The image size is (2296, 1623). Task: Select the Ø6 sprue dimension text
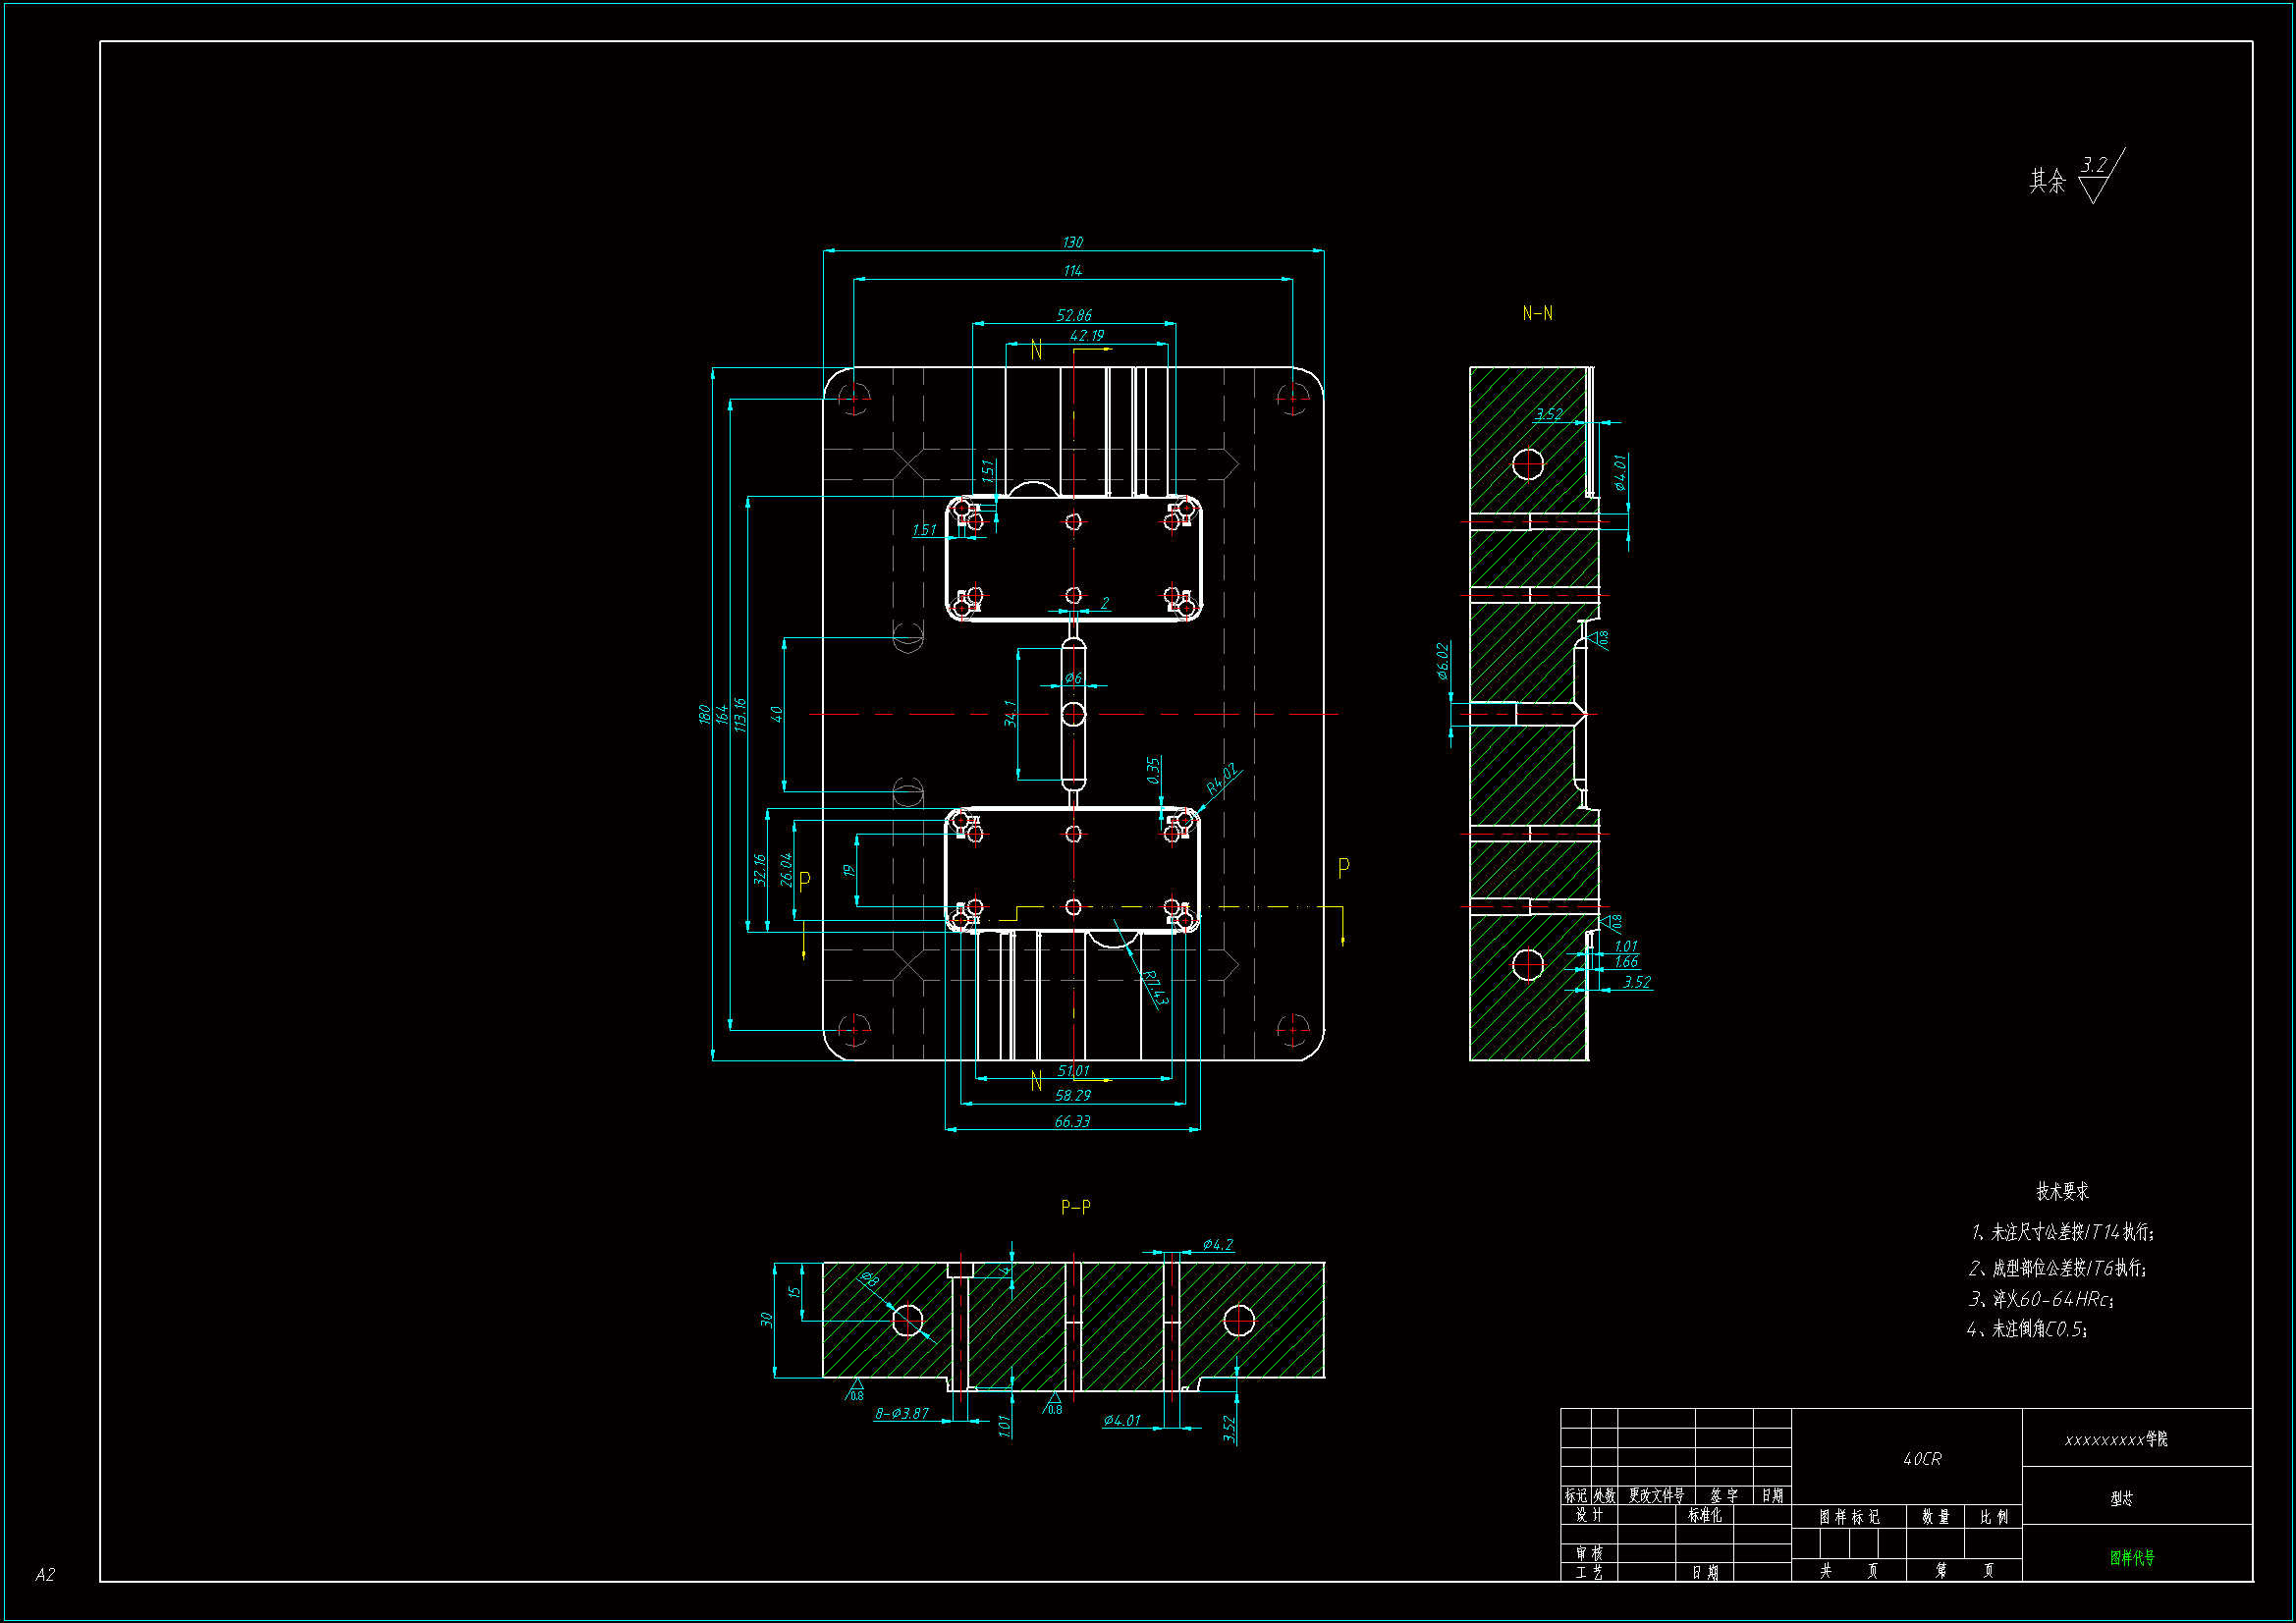(1073, 677)
